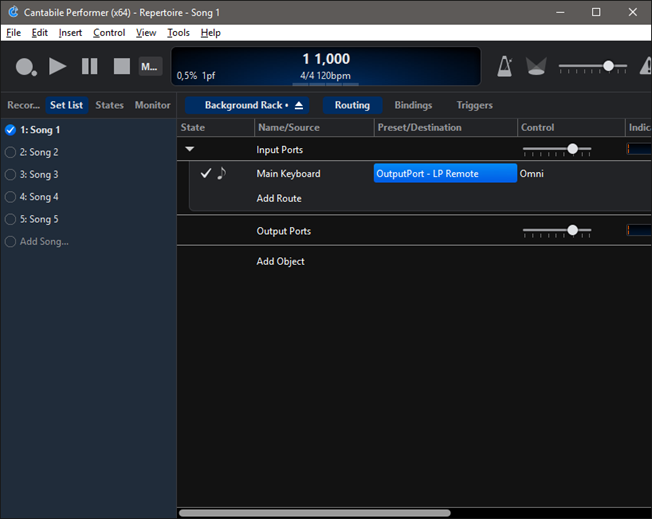The width and height of the screenshot is (652, 519).
Task: Toggle the metronome icon
Action: coord(505,67)
